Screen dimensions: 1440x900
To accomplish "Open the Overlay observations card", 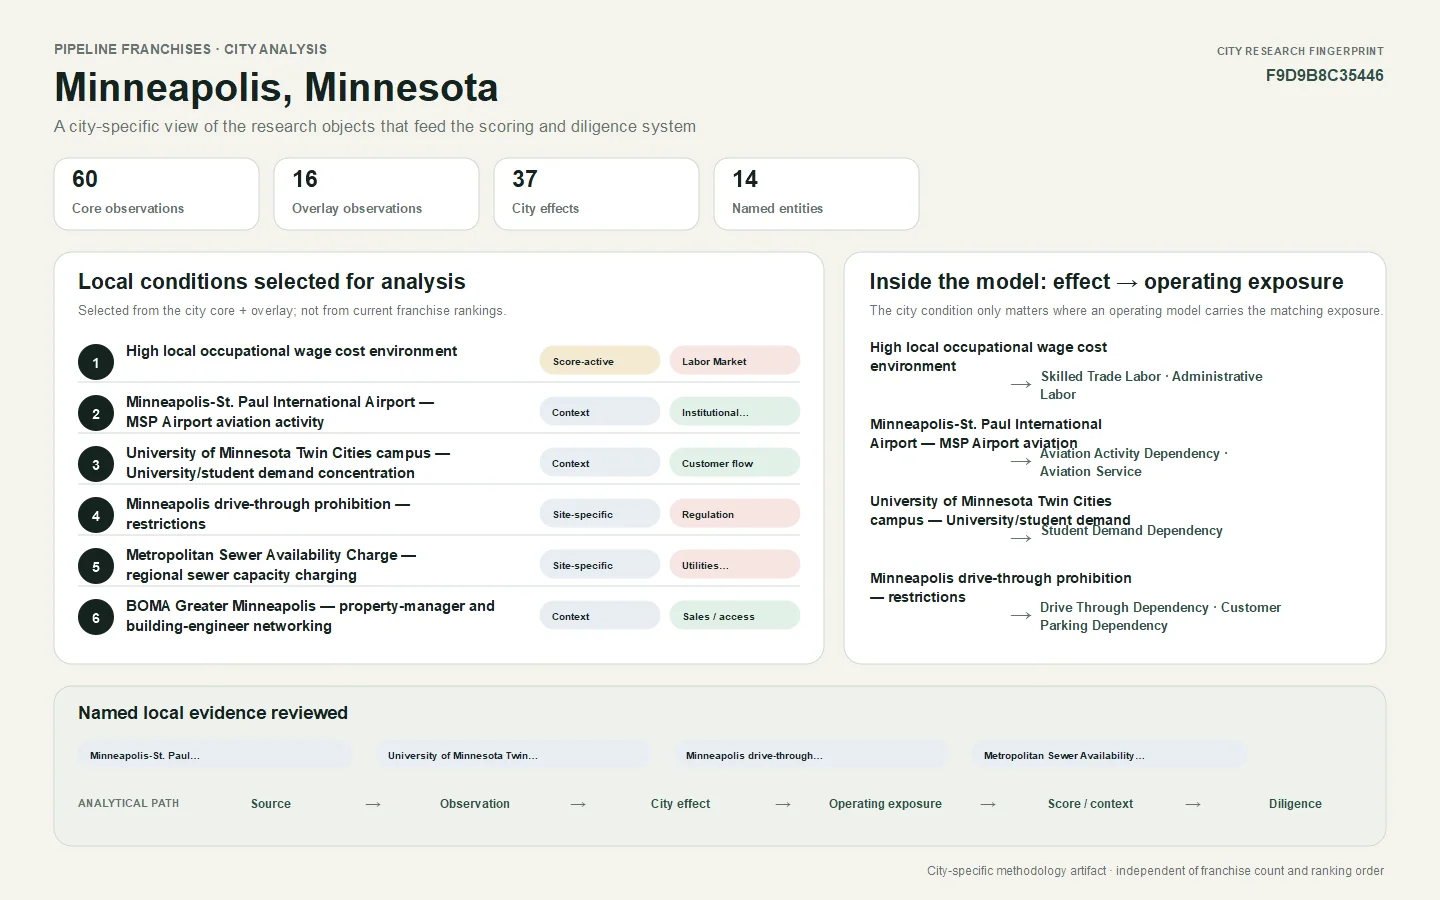I will coord(377,194).
